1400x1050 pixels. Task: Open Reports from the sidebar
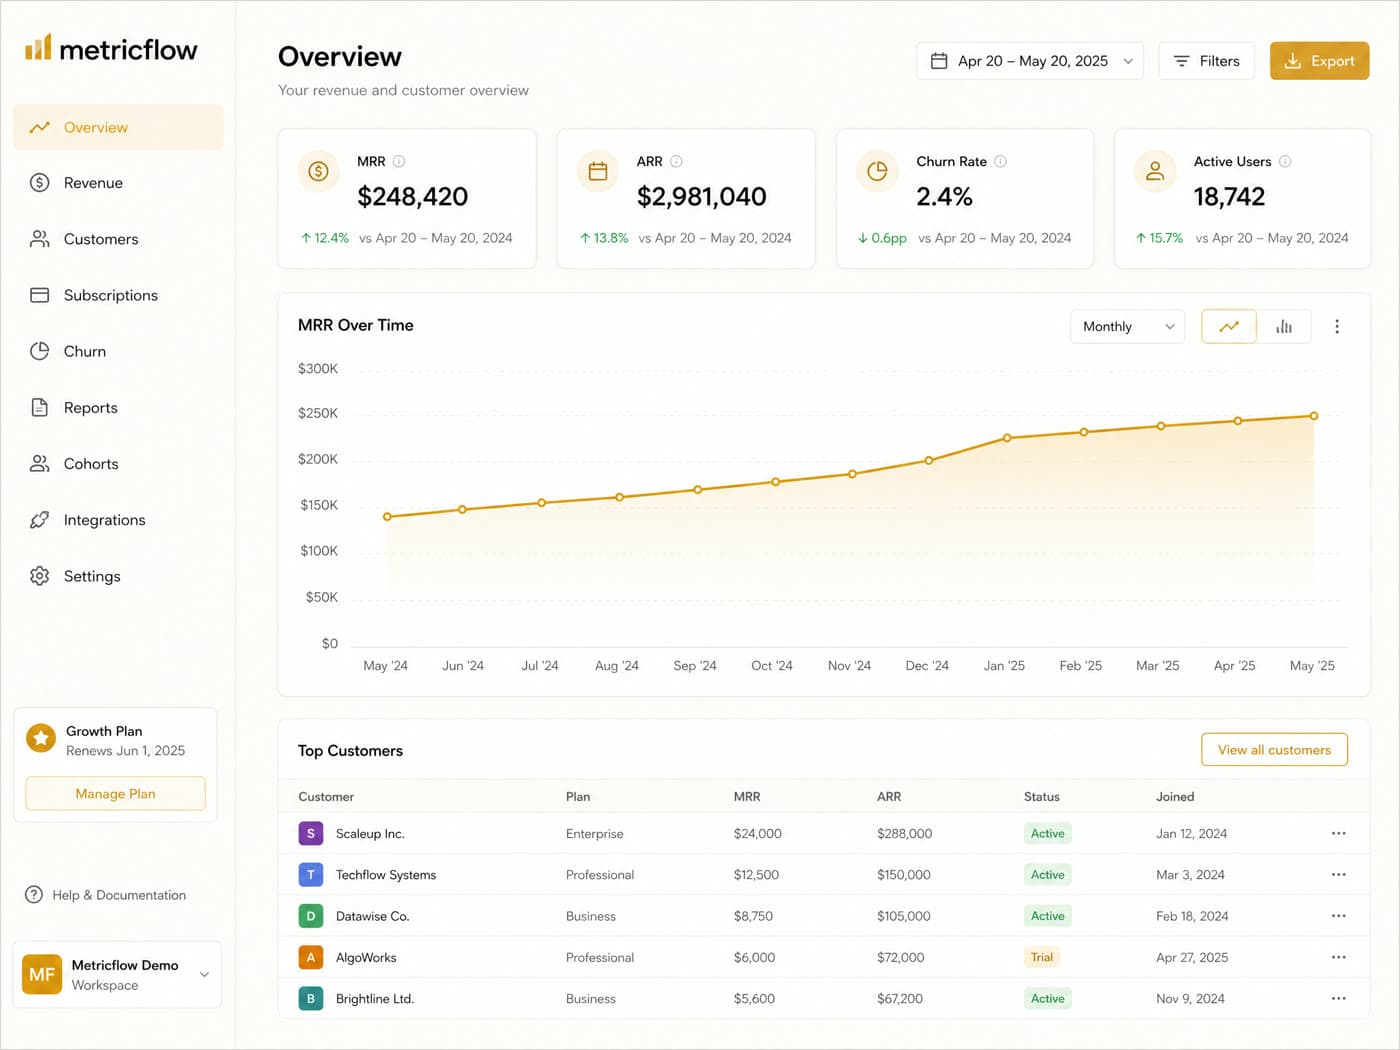tap(118, 408)
